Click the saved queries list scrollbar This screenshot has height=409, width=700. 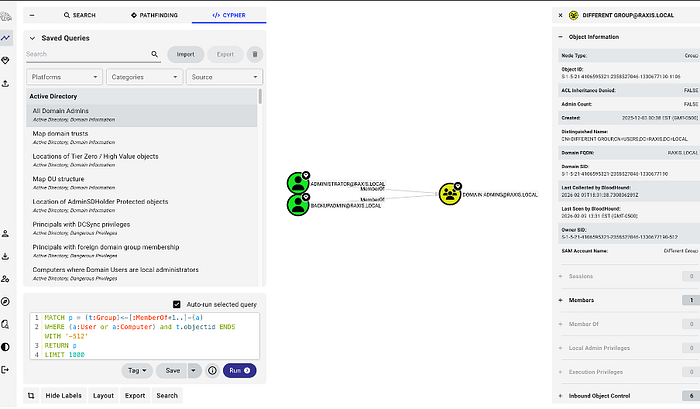tap(260, 96)
